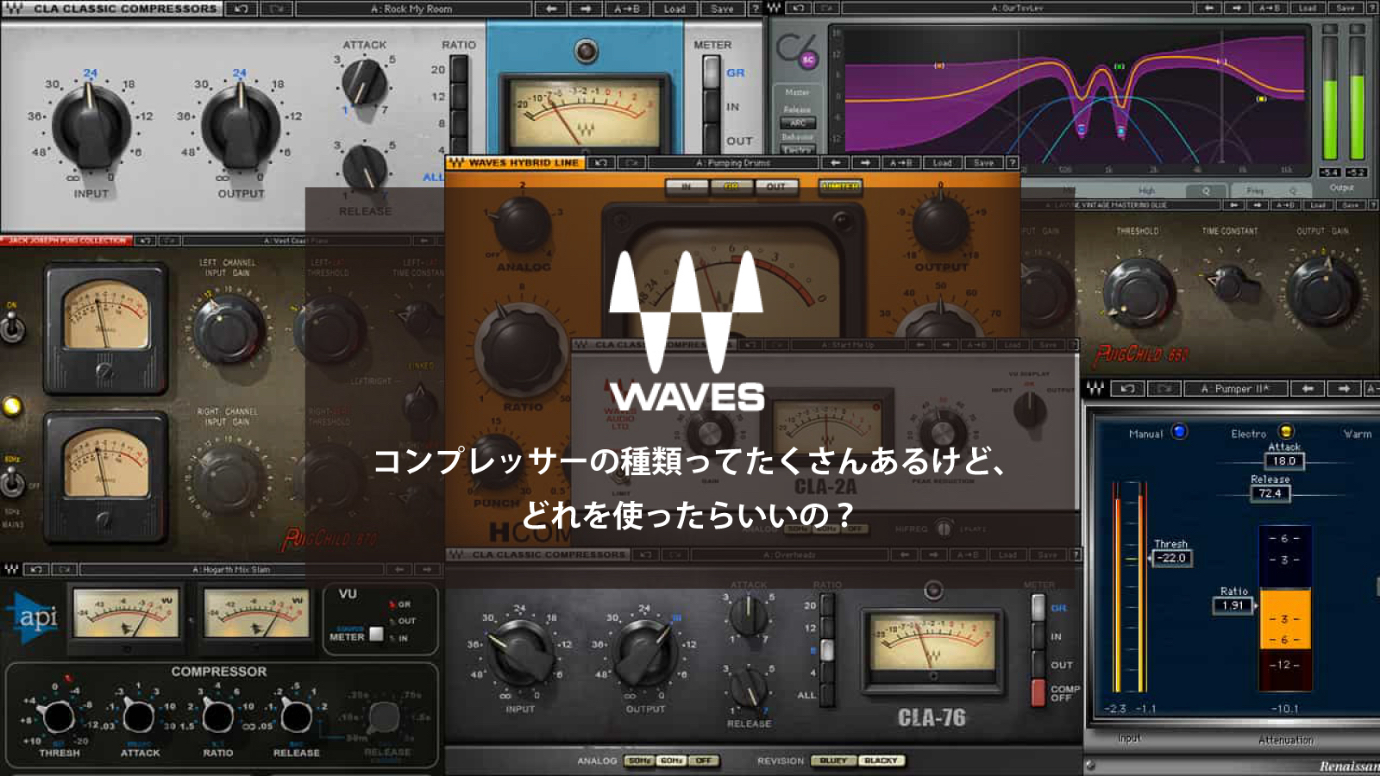Open the 'A: Rock My Room' preset menu
Image resolution: width=1380 pixels, height=776 pixels.
415,9
